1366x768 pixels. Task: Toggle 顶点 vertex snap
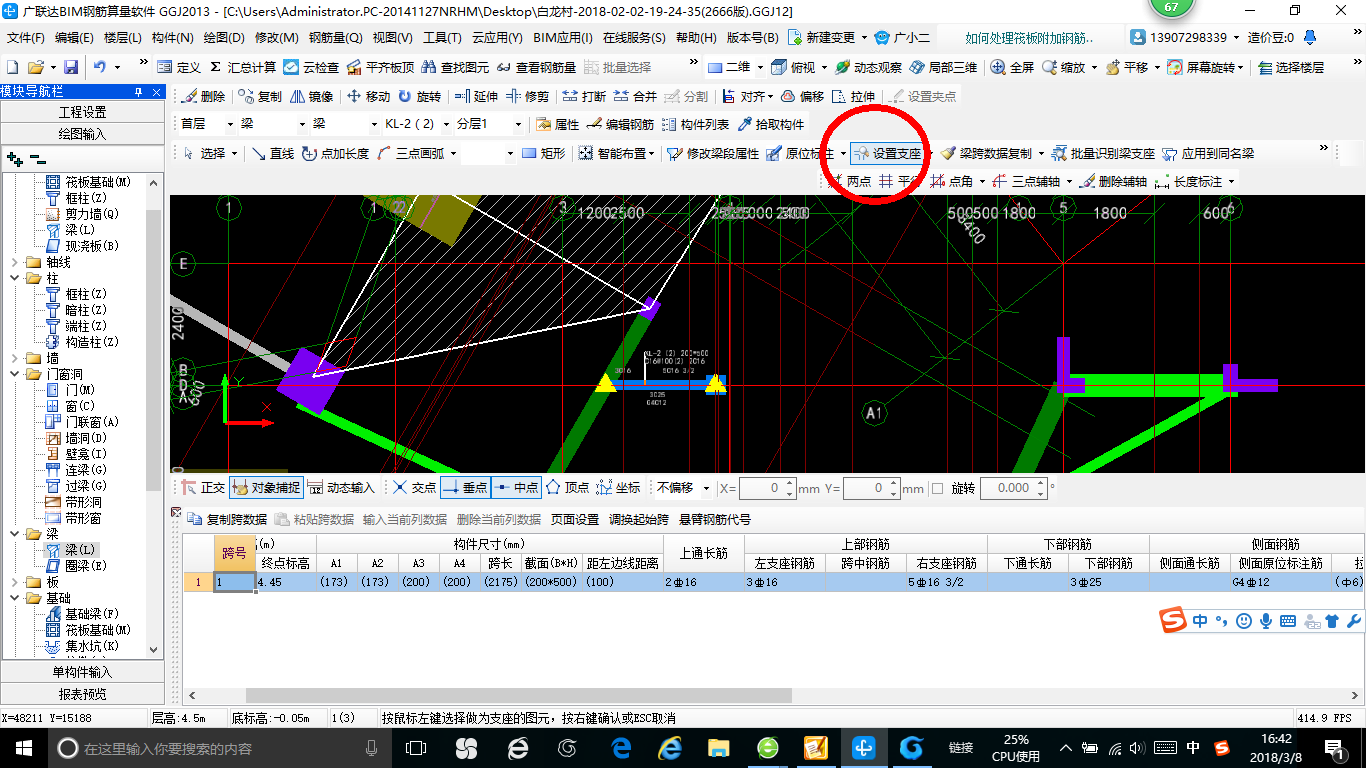(567, 488)
